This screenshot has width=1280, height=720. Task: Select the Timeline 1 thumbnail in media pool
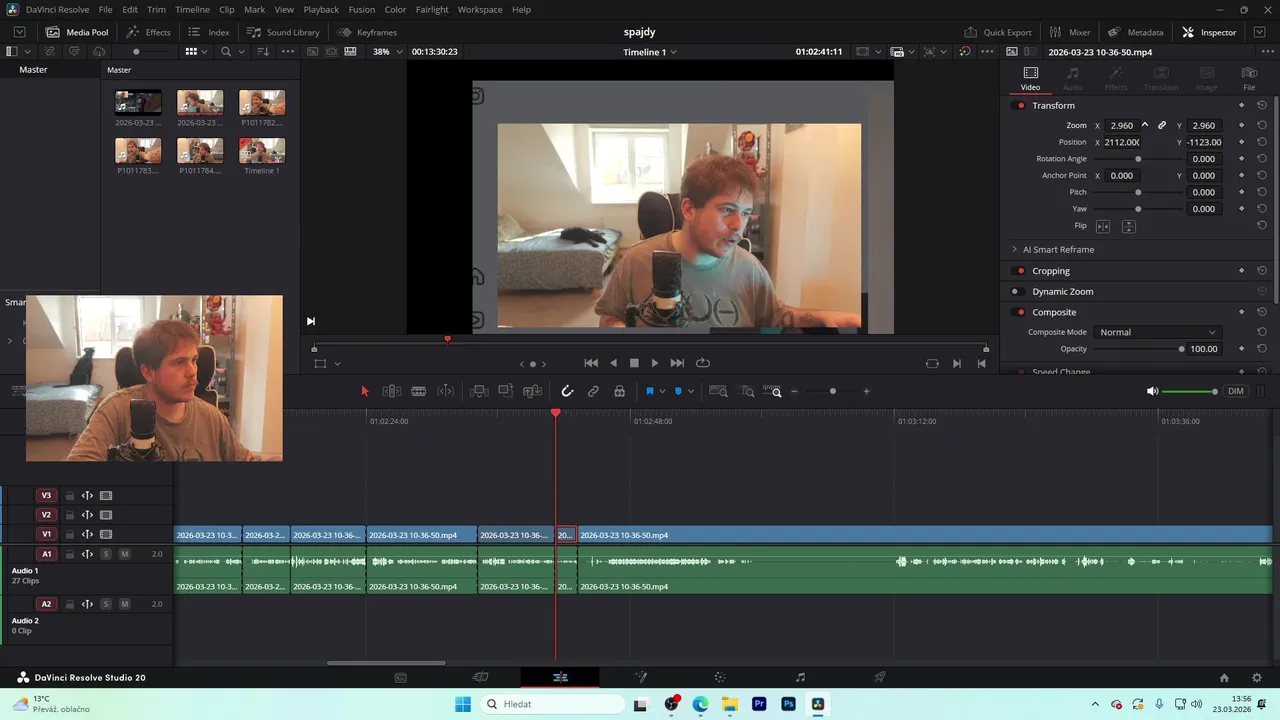262,151
